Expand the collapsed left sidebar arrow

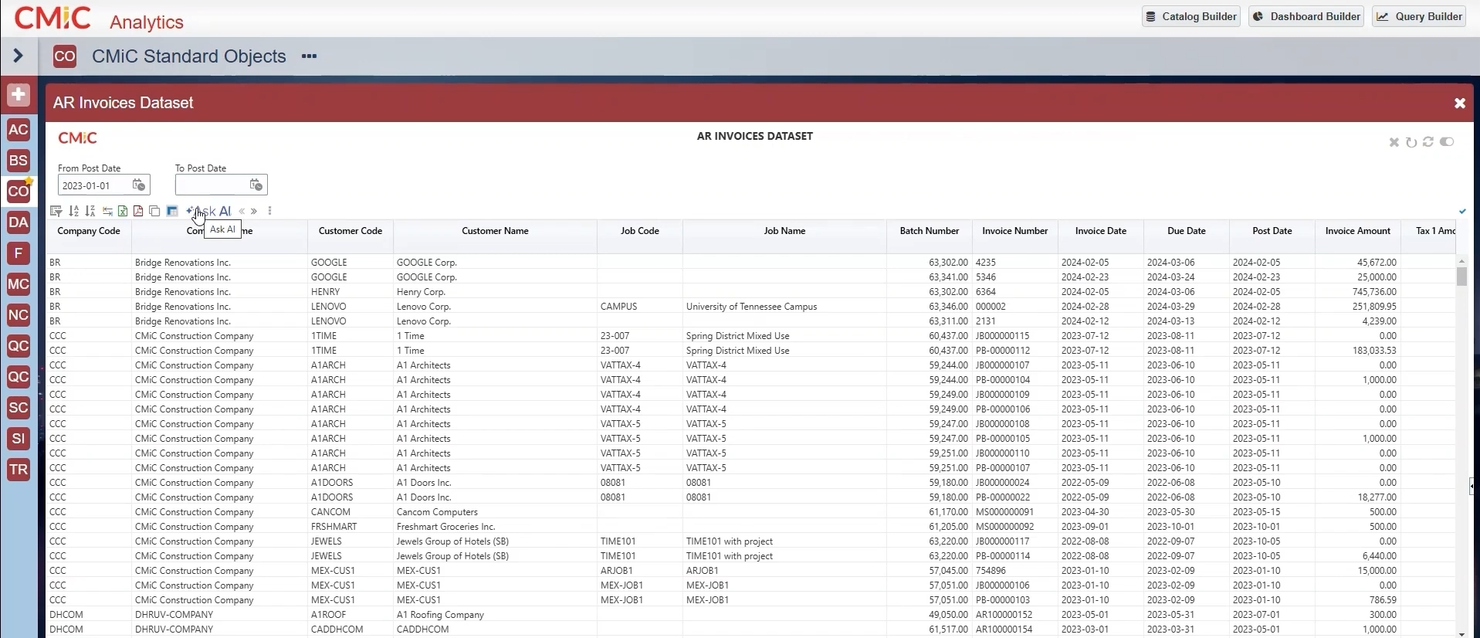(17, 57)
